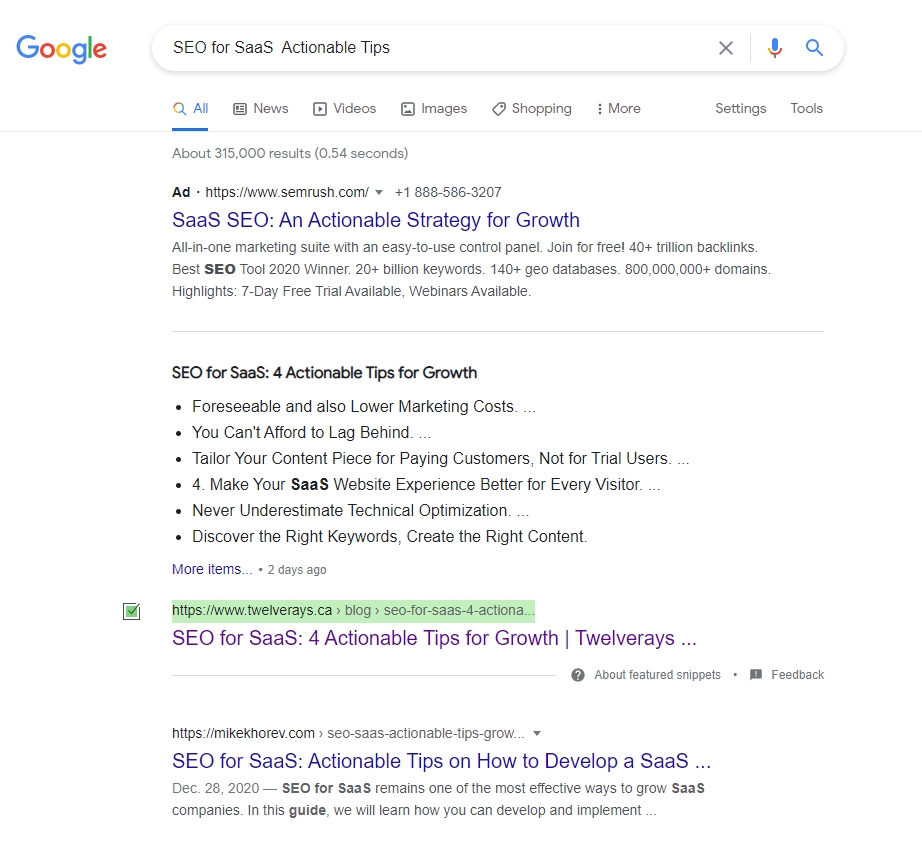Open the SaaS SEO Actionable Strategy ad link
This screenshot has width=922, height=842.
(376, 220)
